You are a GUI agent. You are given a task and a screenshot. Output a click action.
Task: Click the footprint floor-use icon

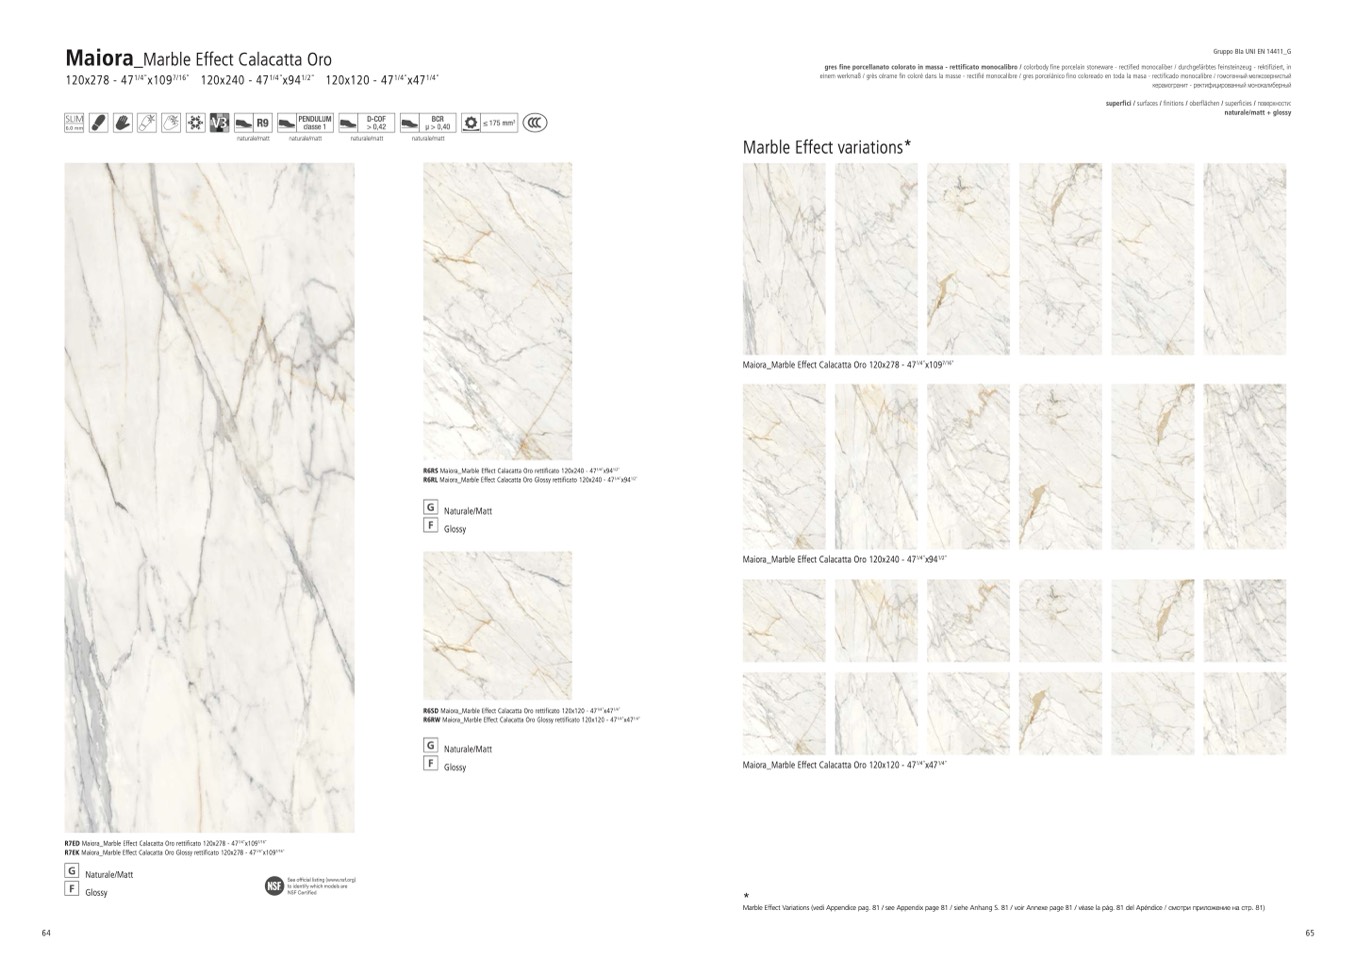(98, 123)
